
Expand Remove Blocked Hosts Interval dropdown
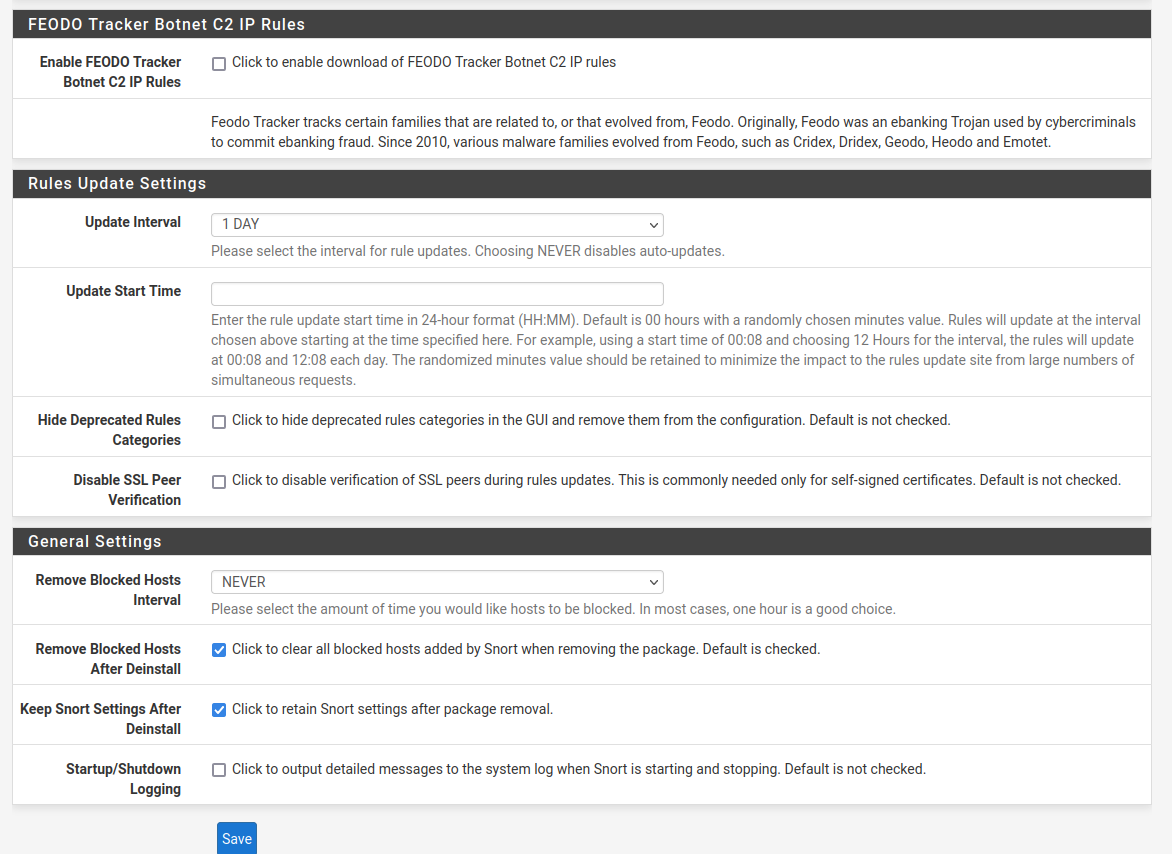click(437, 582)
